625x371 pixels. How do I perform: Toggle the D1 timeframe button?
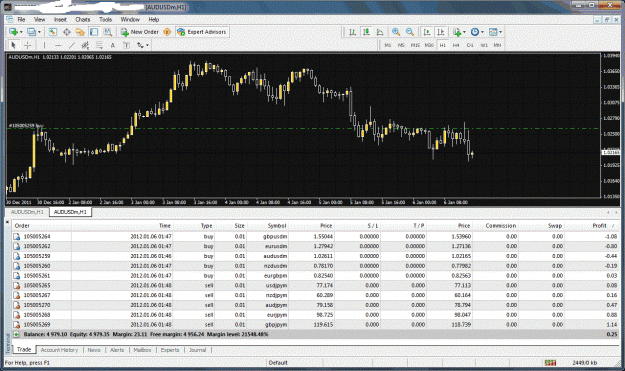coord(470,45)
